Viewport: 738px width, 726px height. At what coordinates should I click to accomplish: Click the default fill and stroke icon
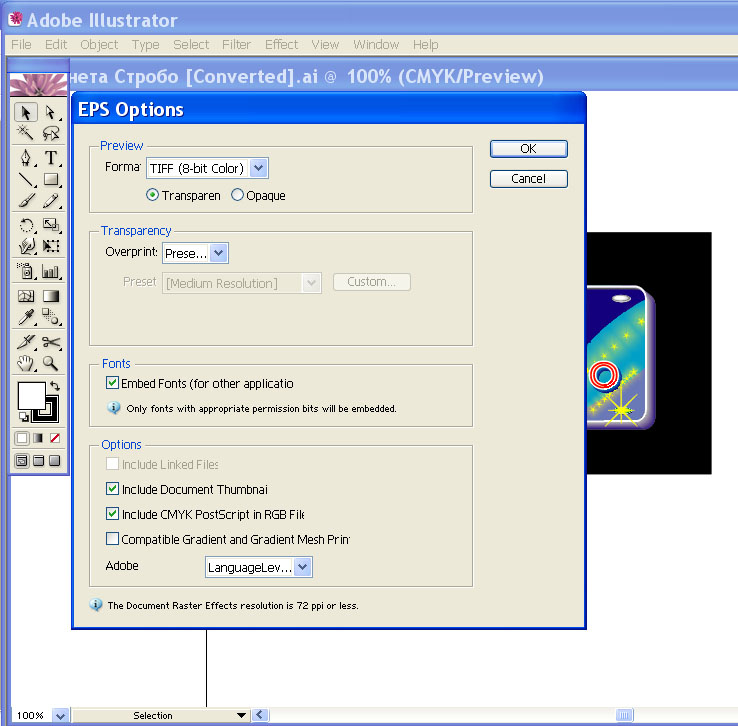pos(23,416)
